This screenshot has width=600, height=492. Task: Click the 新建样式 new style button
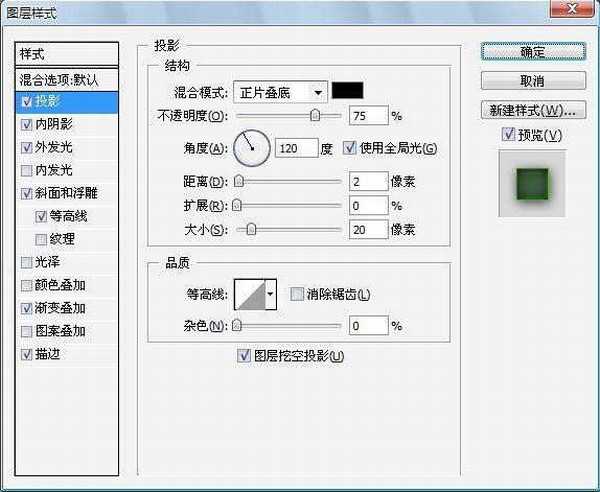point(532,109)
